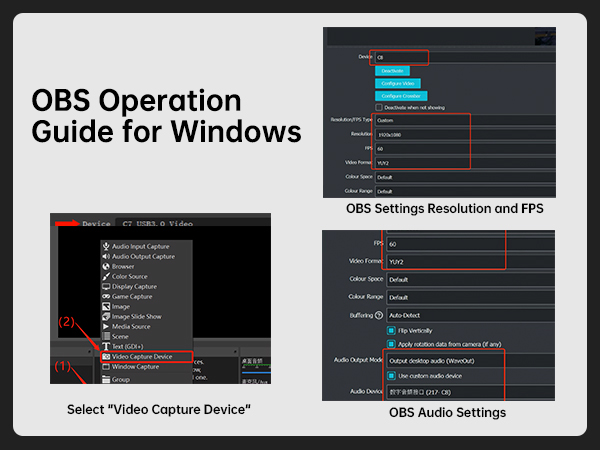The height and width of the screenshot is (450, 600).
Task: Open Video Format dropdown in Resolution settings panel
Action: (465, 163)
